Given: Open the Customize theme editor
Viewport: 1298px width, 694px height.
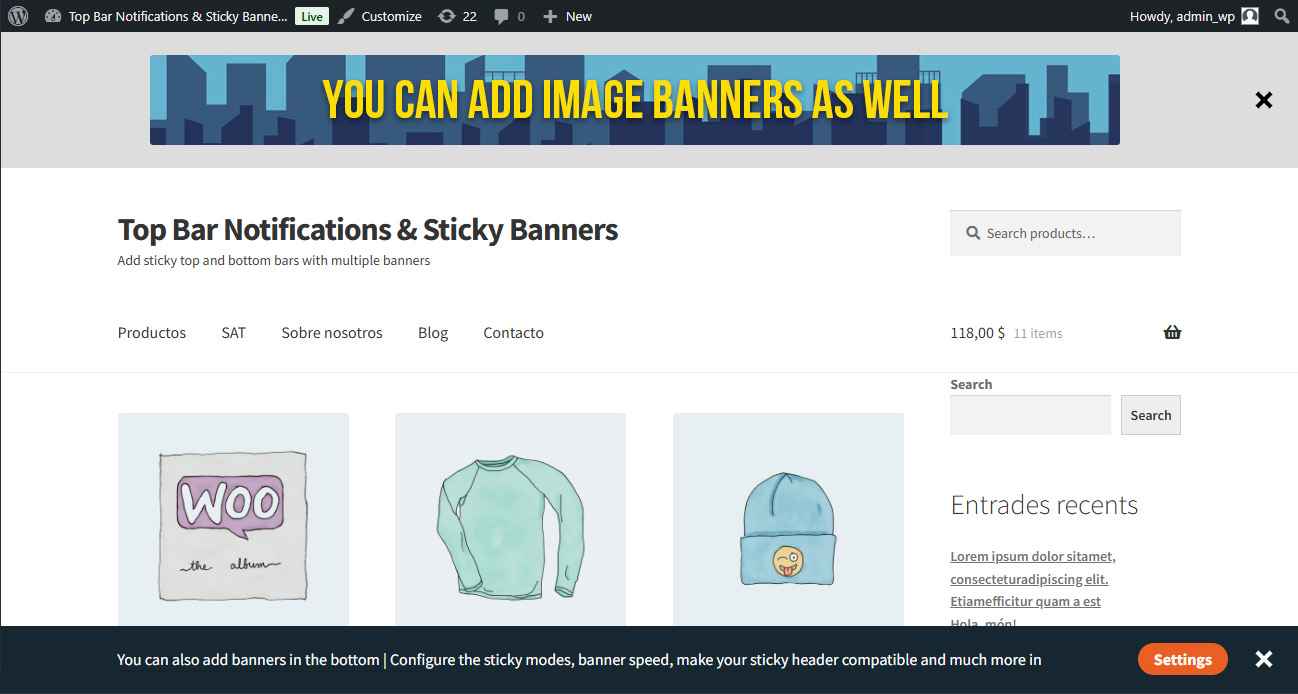Looking at the screenshot, I should [379, 16].
